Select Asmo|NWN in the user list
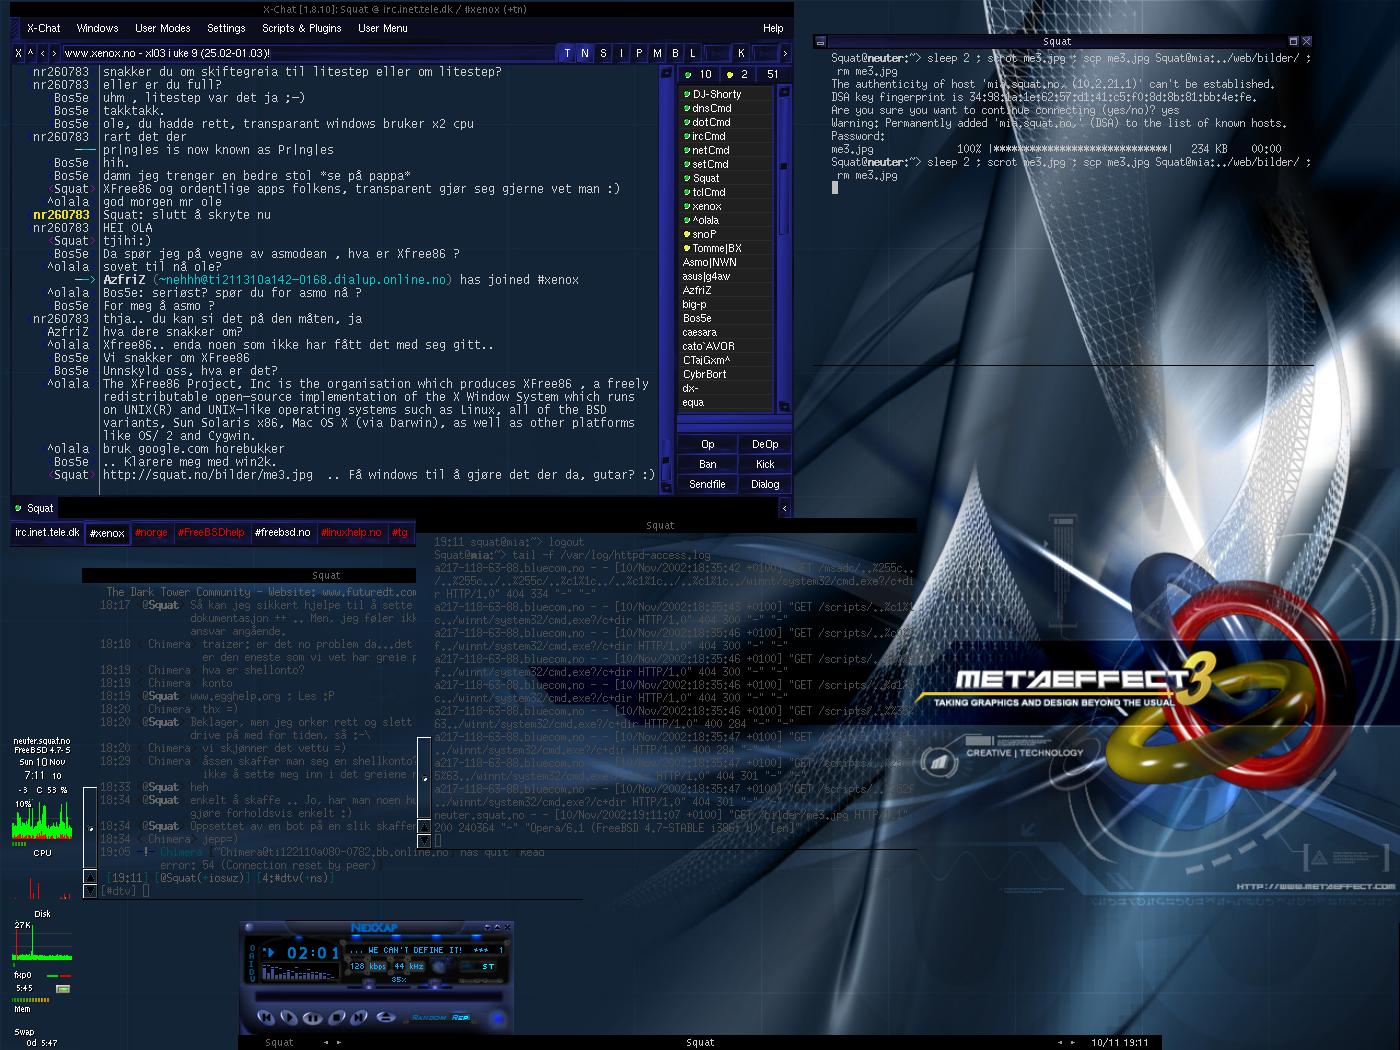This screenshot has height=1050, width=1400. pyautogui.click(x=725, y=262)
